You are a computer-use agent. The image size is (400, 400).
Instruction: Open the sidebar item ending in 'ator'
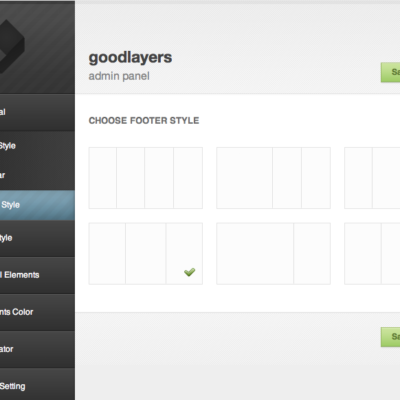point(37,349)
